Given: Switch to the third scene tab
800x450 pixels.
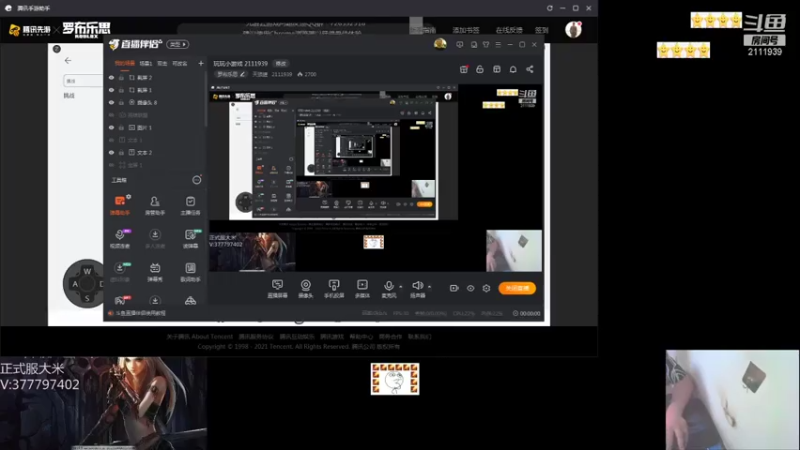Looking at the screenshot, I should coord(162,63).
